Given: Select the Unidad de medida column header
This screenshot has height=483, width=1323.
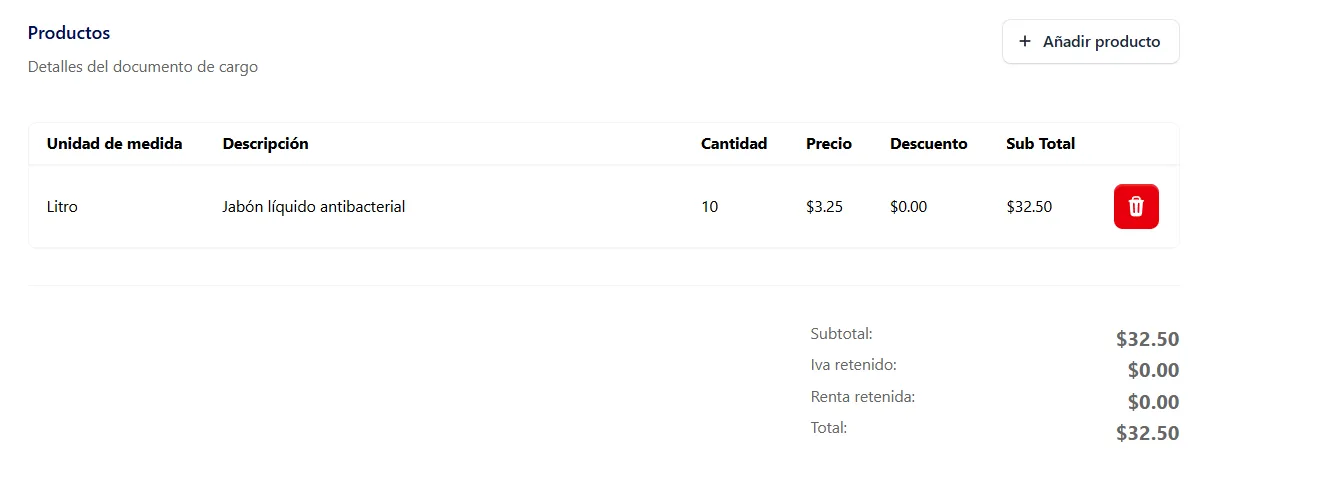Looking at the screenshot, I should (x=114, y=144).
